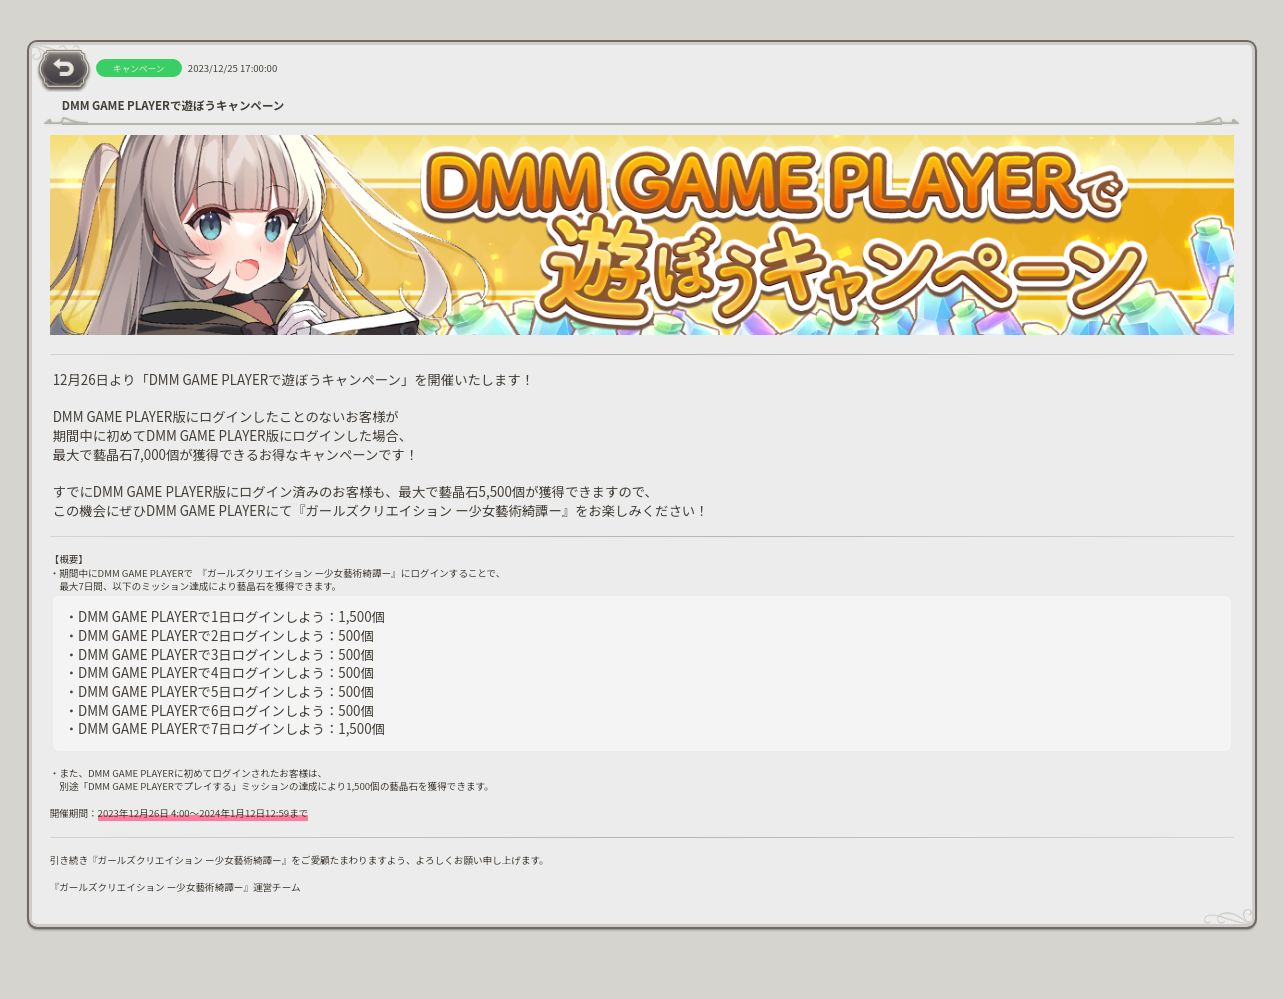
Task: Click the line beginning '期間中に初めてDMM GAME PLAYER版'
Action: pyautogui.click(x=232, y=436)
